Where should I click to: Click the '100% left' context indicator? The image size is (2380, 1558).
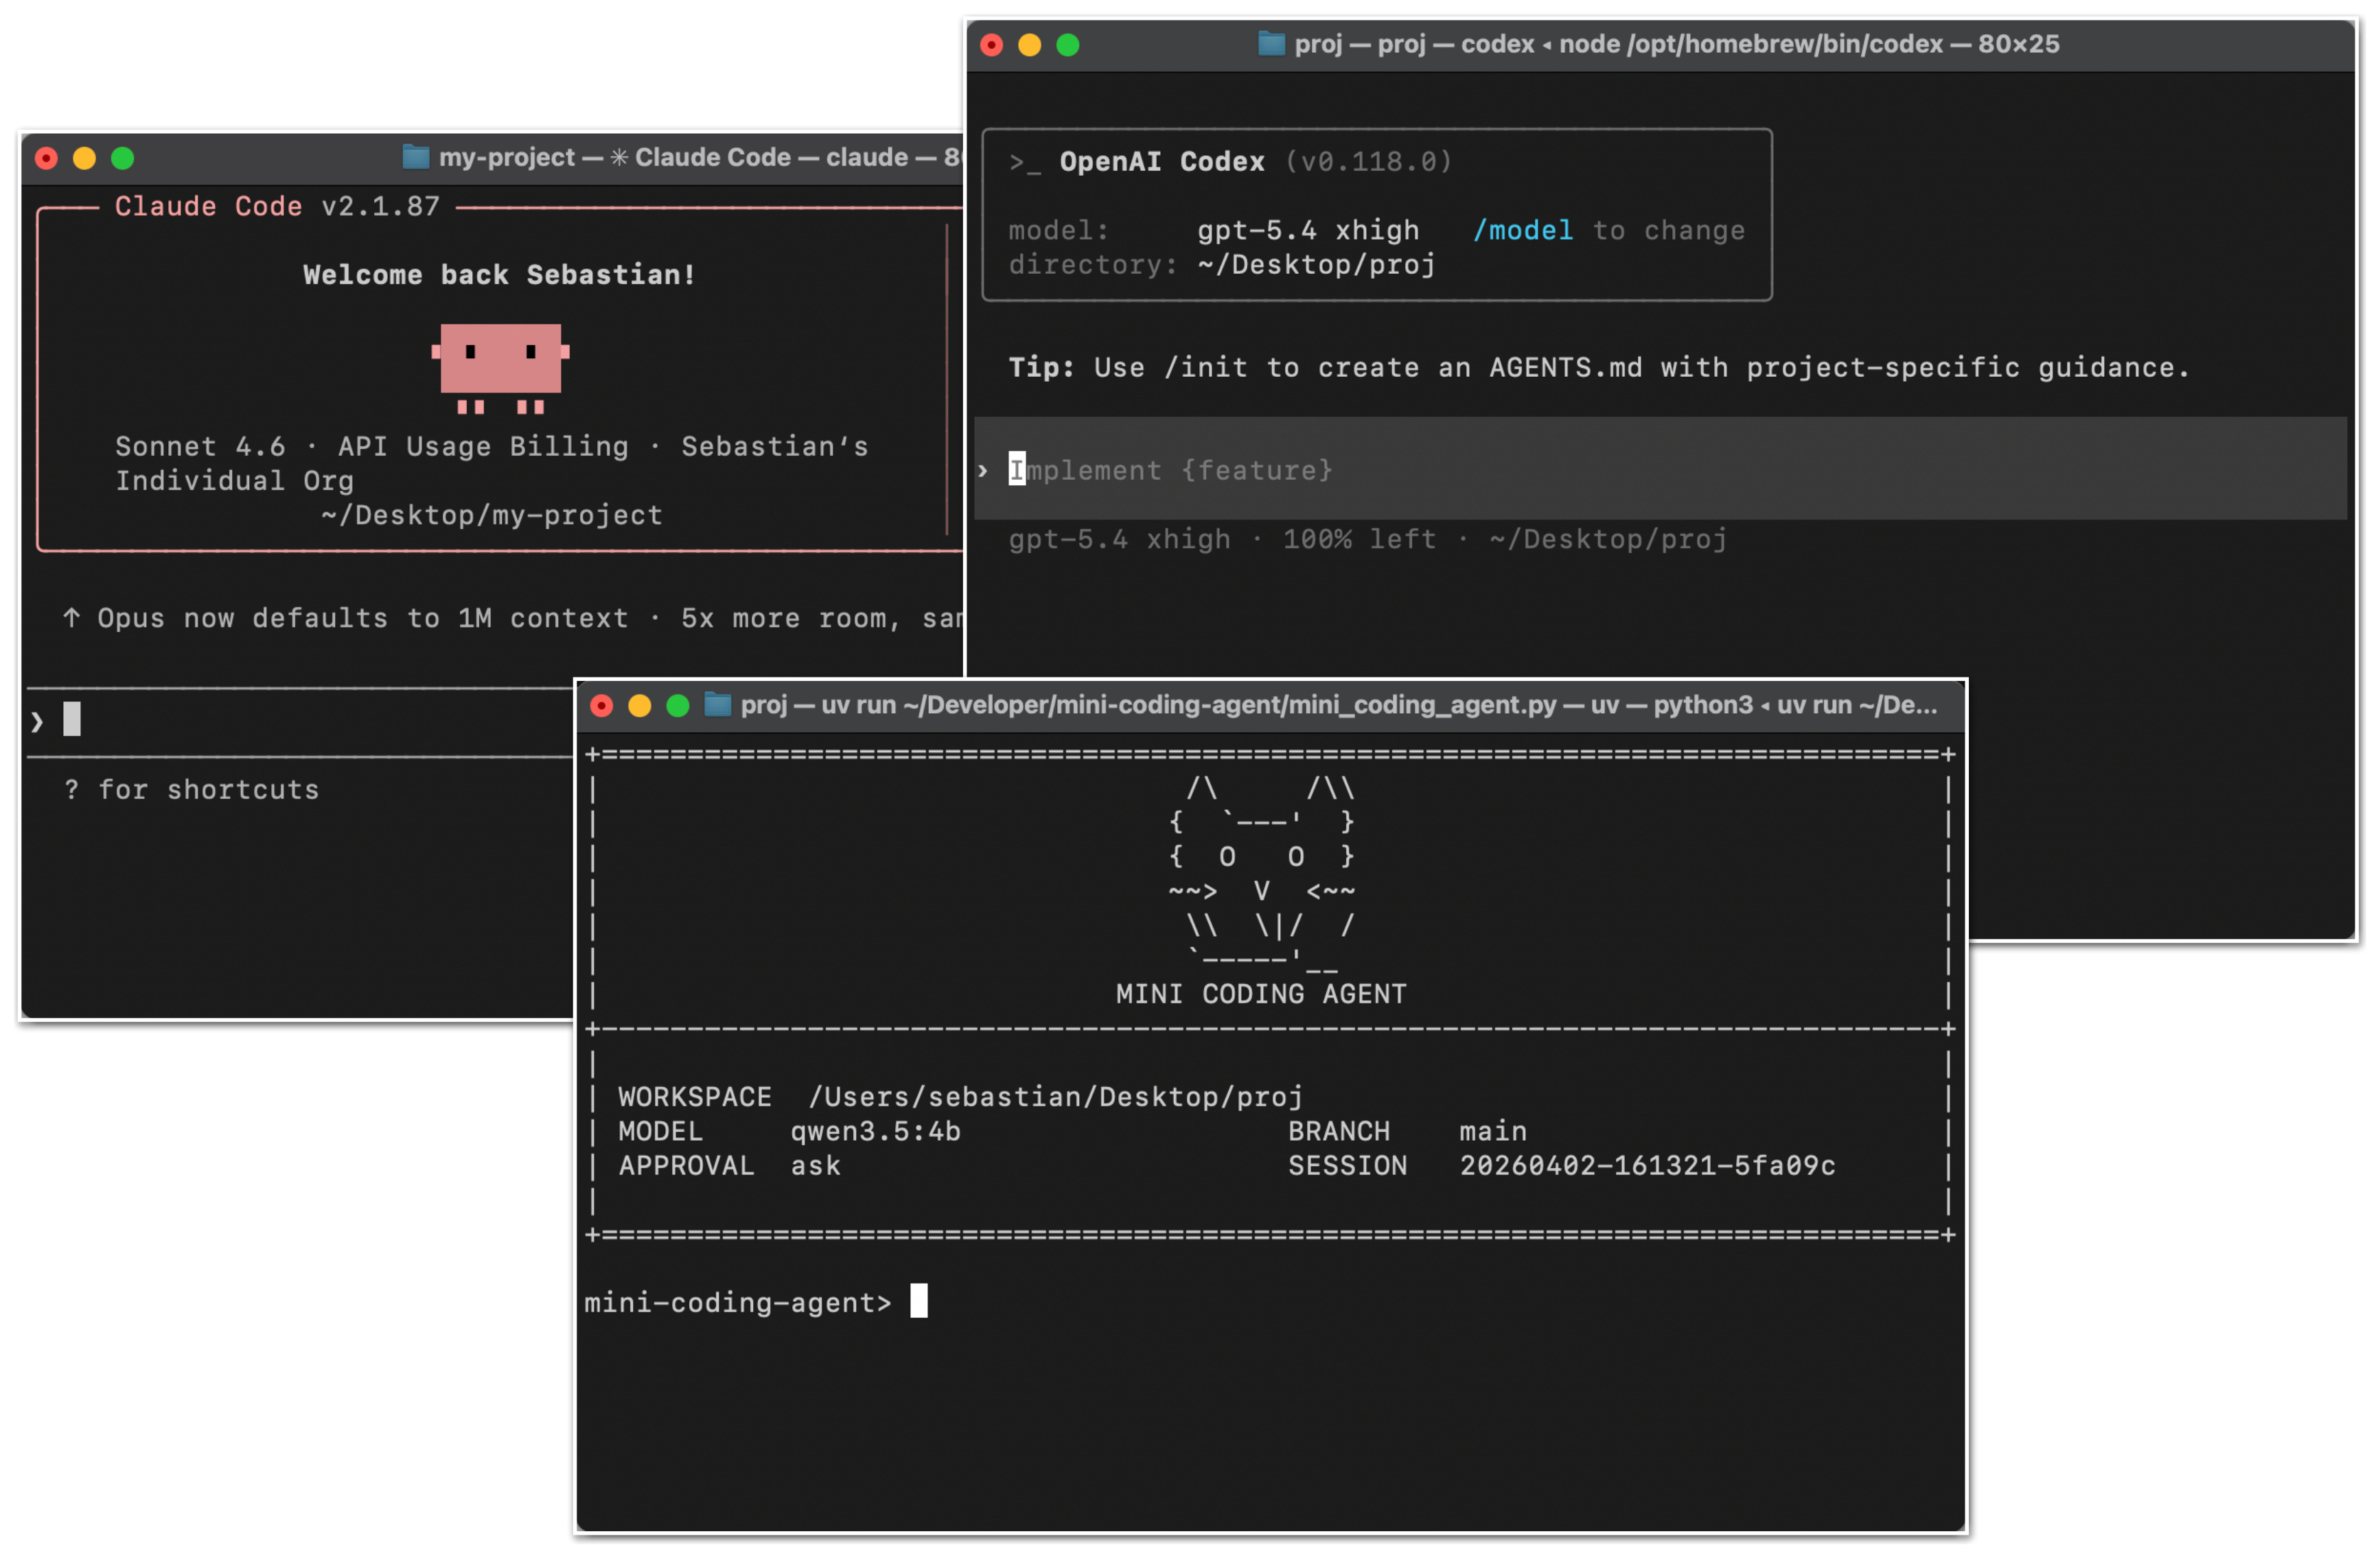[1357, 539]
